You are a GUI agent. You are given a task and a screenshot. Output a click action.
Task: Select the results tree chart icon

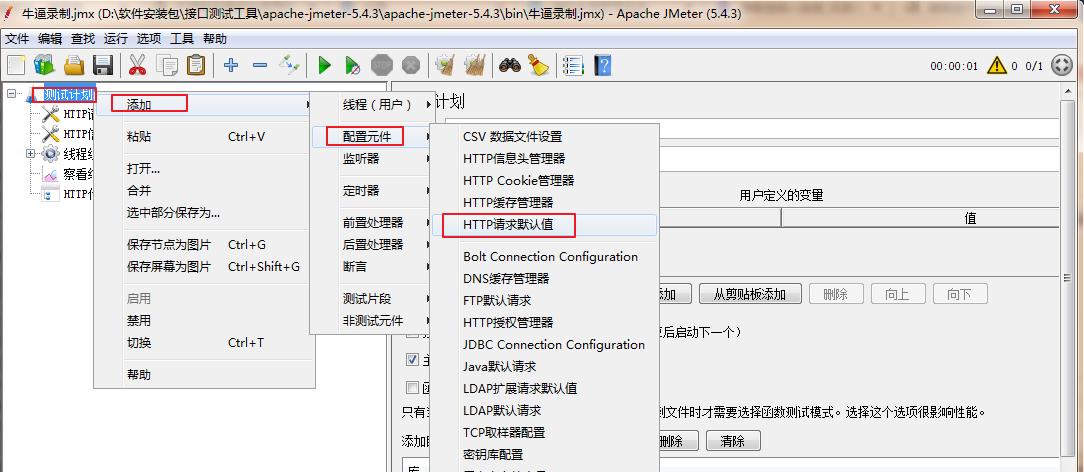pos(51,175)
